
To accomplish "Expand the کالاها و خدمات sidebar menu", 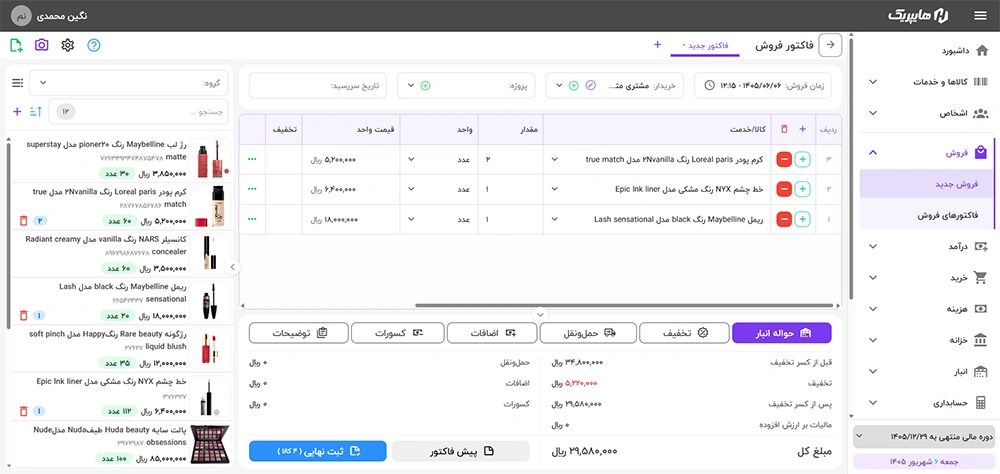I will [927, 82].
